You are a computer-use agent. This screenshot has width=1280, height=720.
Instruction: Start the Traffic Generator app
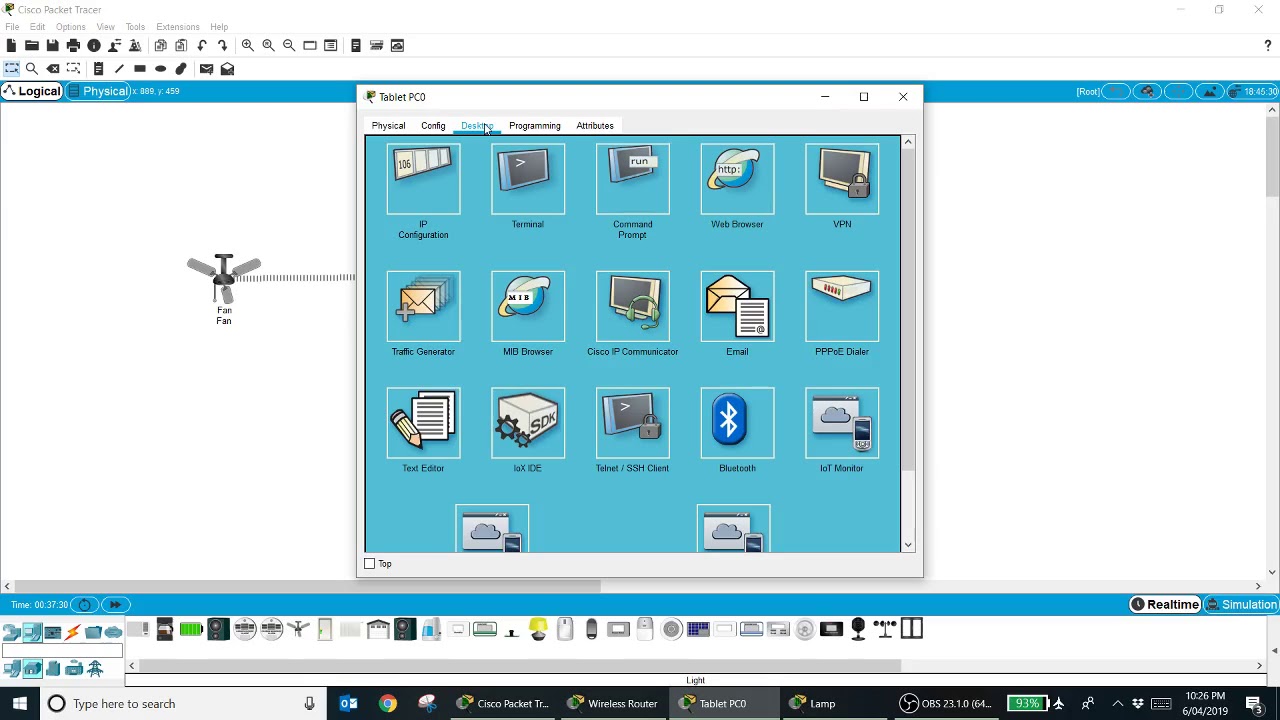(423, 306)
